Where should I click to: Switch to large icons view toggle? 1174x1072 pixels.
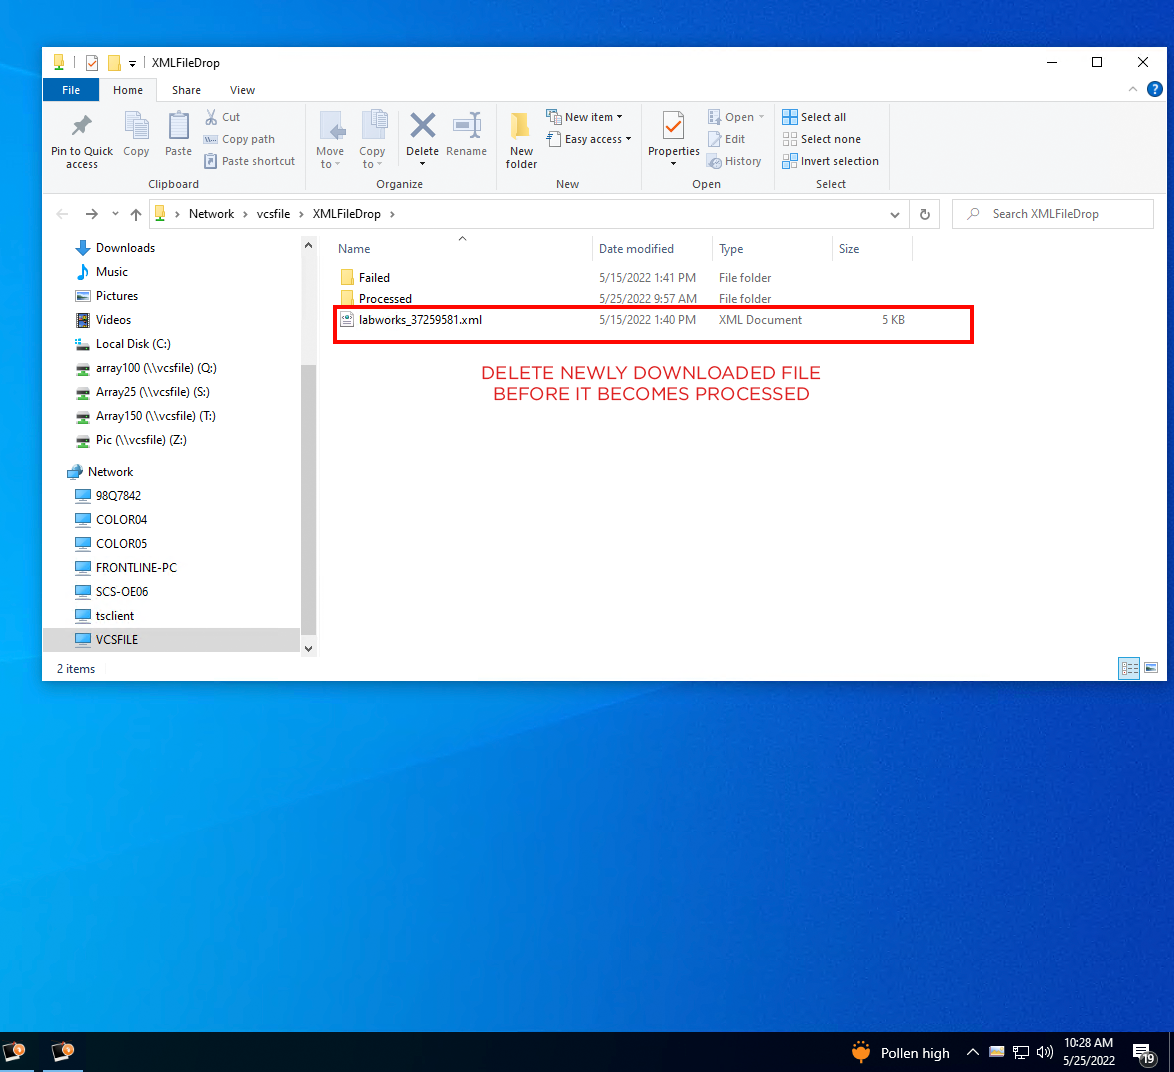click(1151, 668)
